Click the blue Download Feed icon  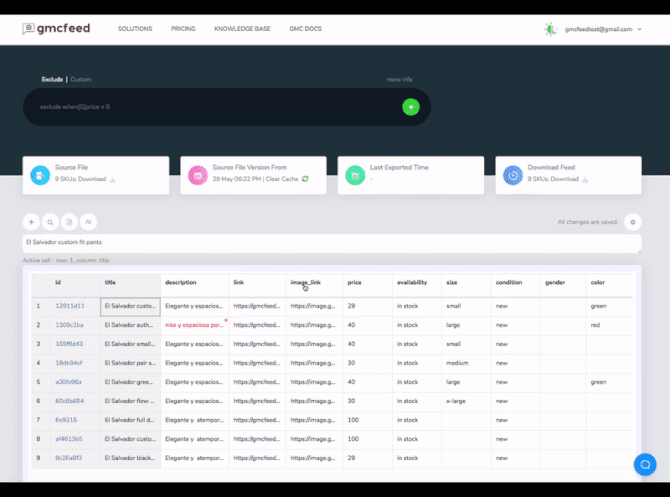pyautogui.click(x=513, y=175)
